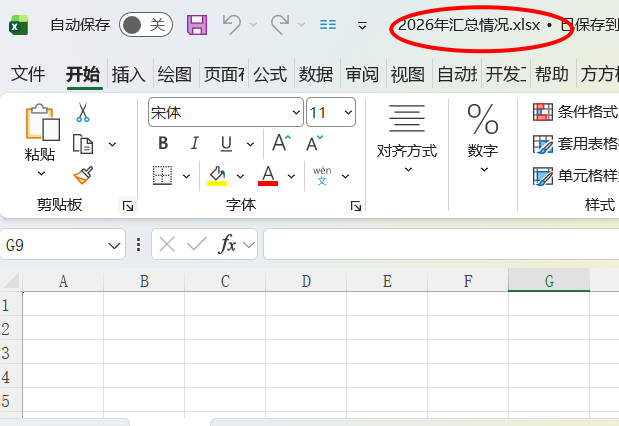Open the font name dropdown
The image size is (619, 426).
(295, 113)
